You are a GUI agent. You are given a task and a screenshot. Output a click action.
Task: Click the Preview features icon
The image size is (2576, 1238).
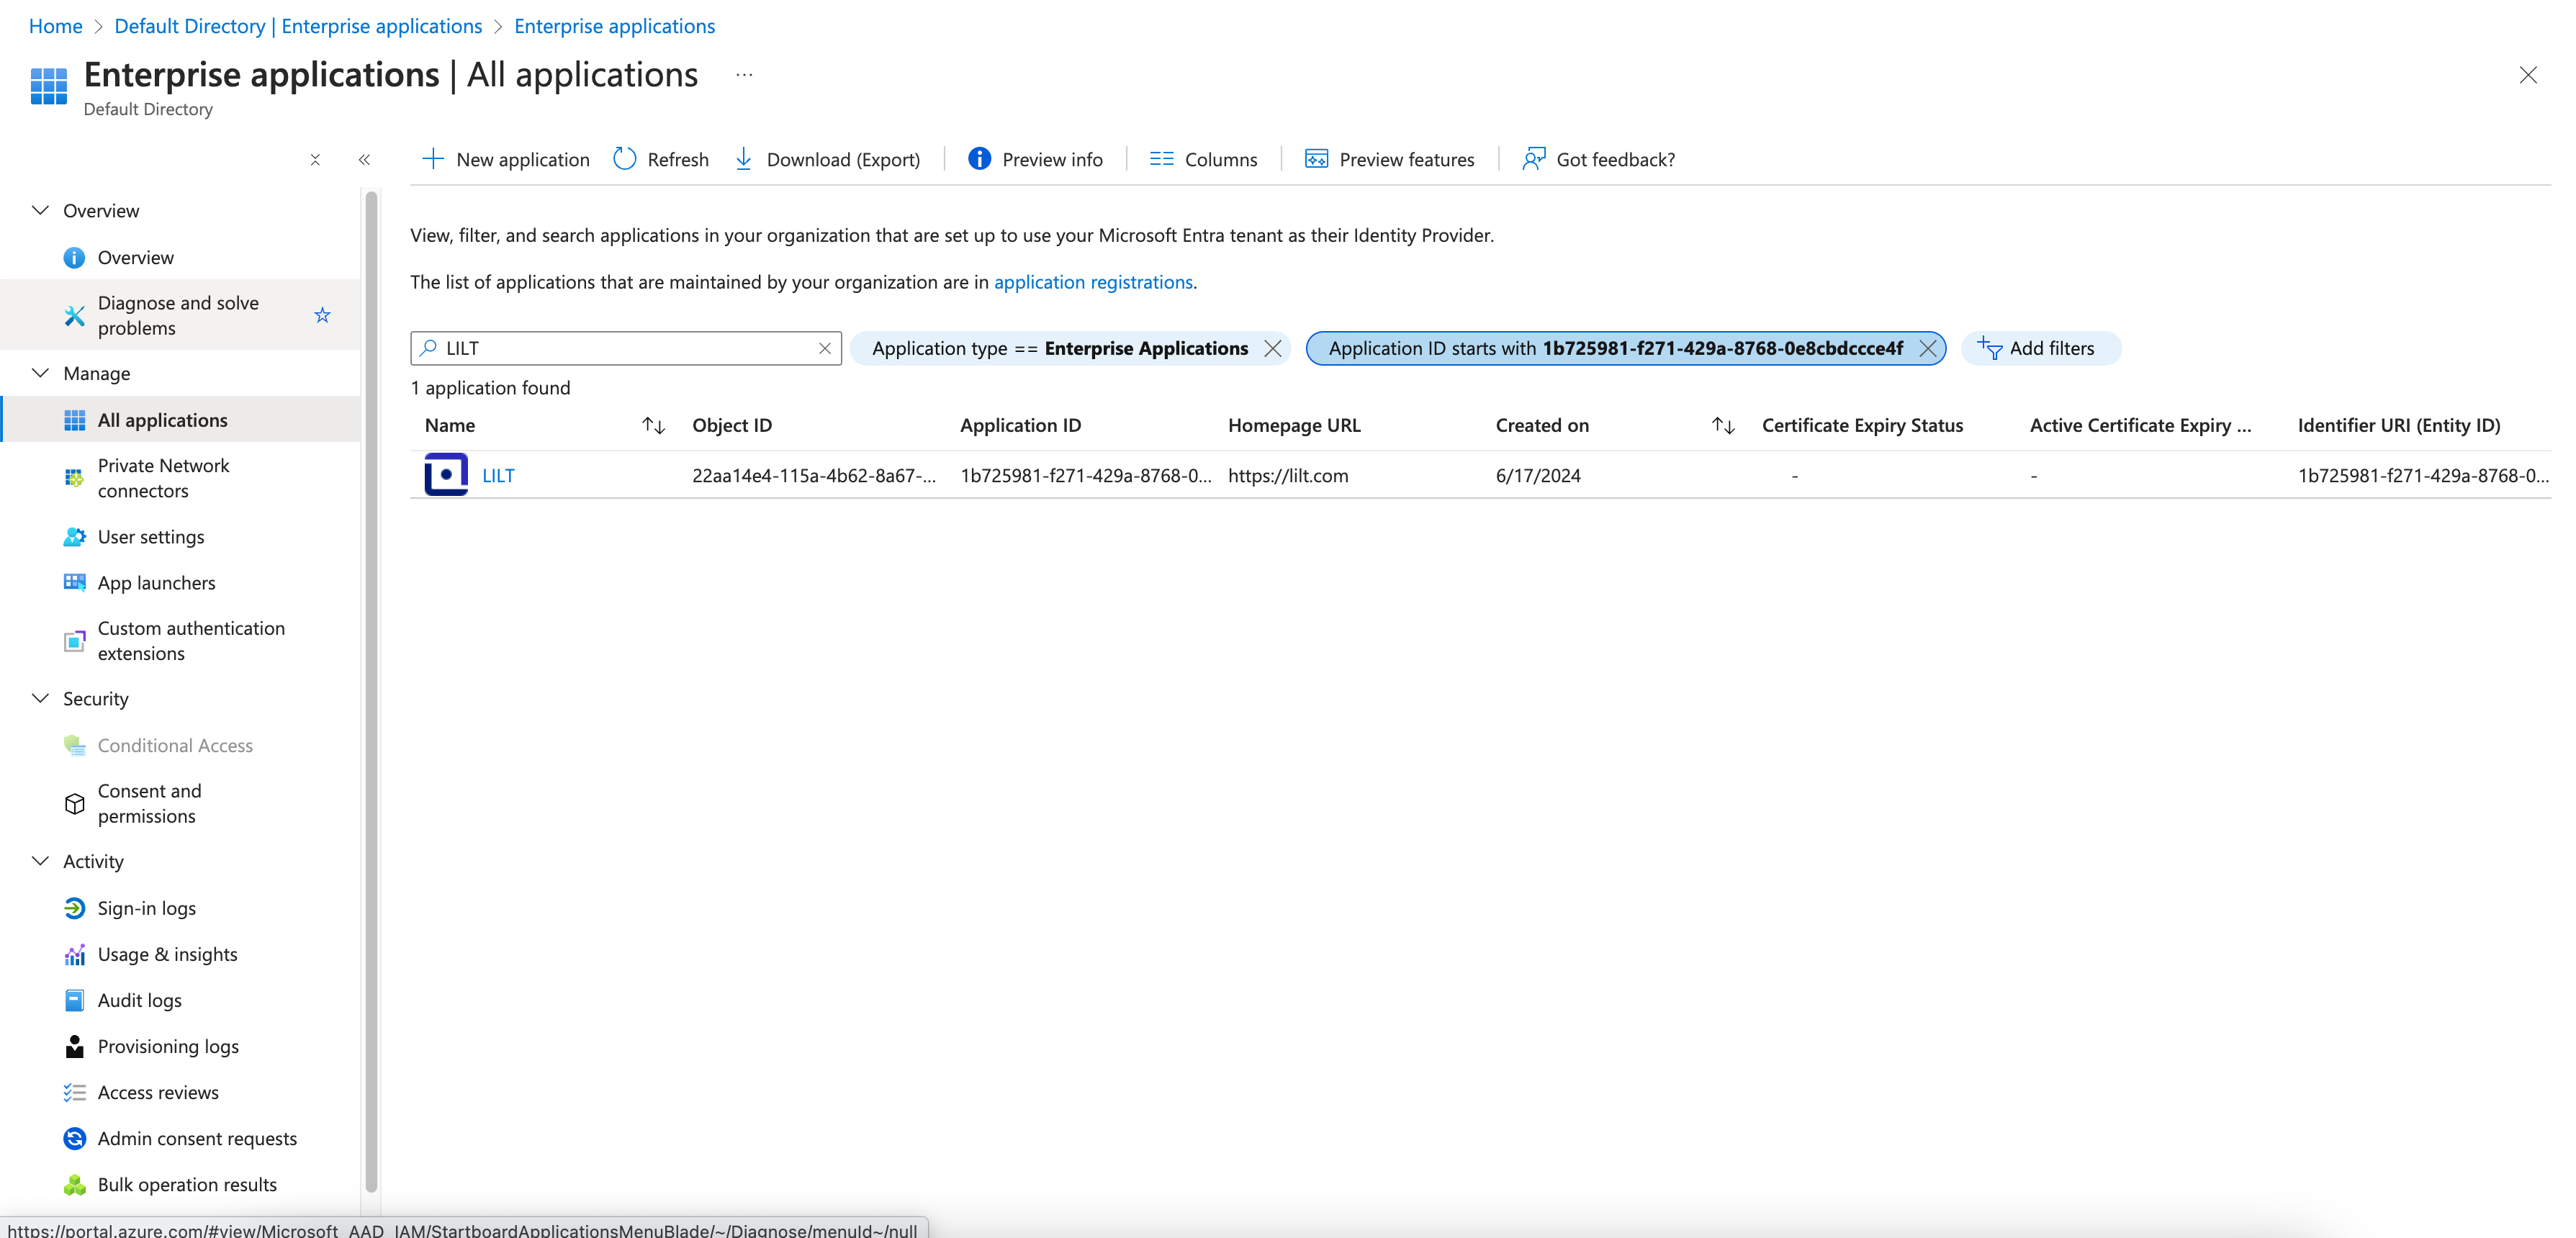1316,159
